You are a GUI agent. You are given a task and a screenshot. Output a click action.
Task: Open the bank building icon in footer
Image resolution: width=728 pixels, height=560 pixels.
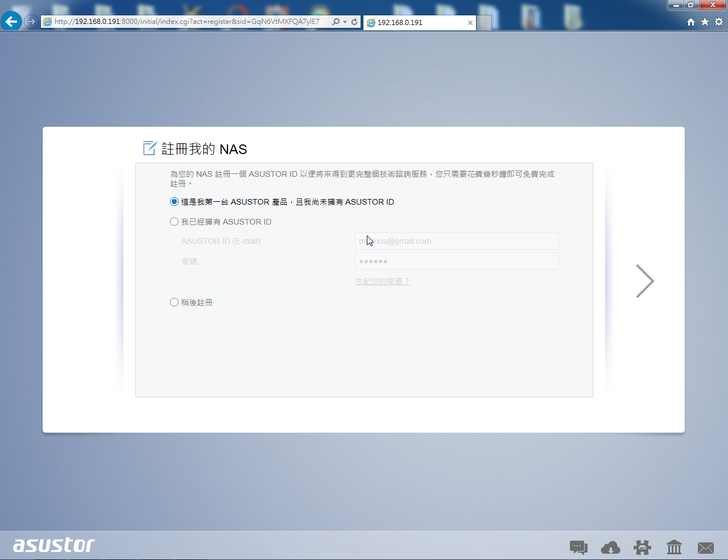[674, 547]
